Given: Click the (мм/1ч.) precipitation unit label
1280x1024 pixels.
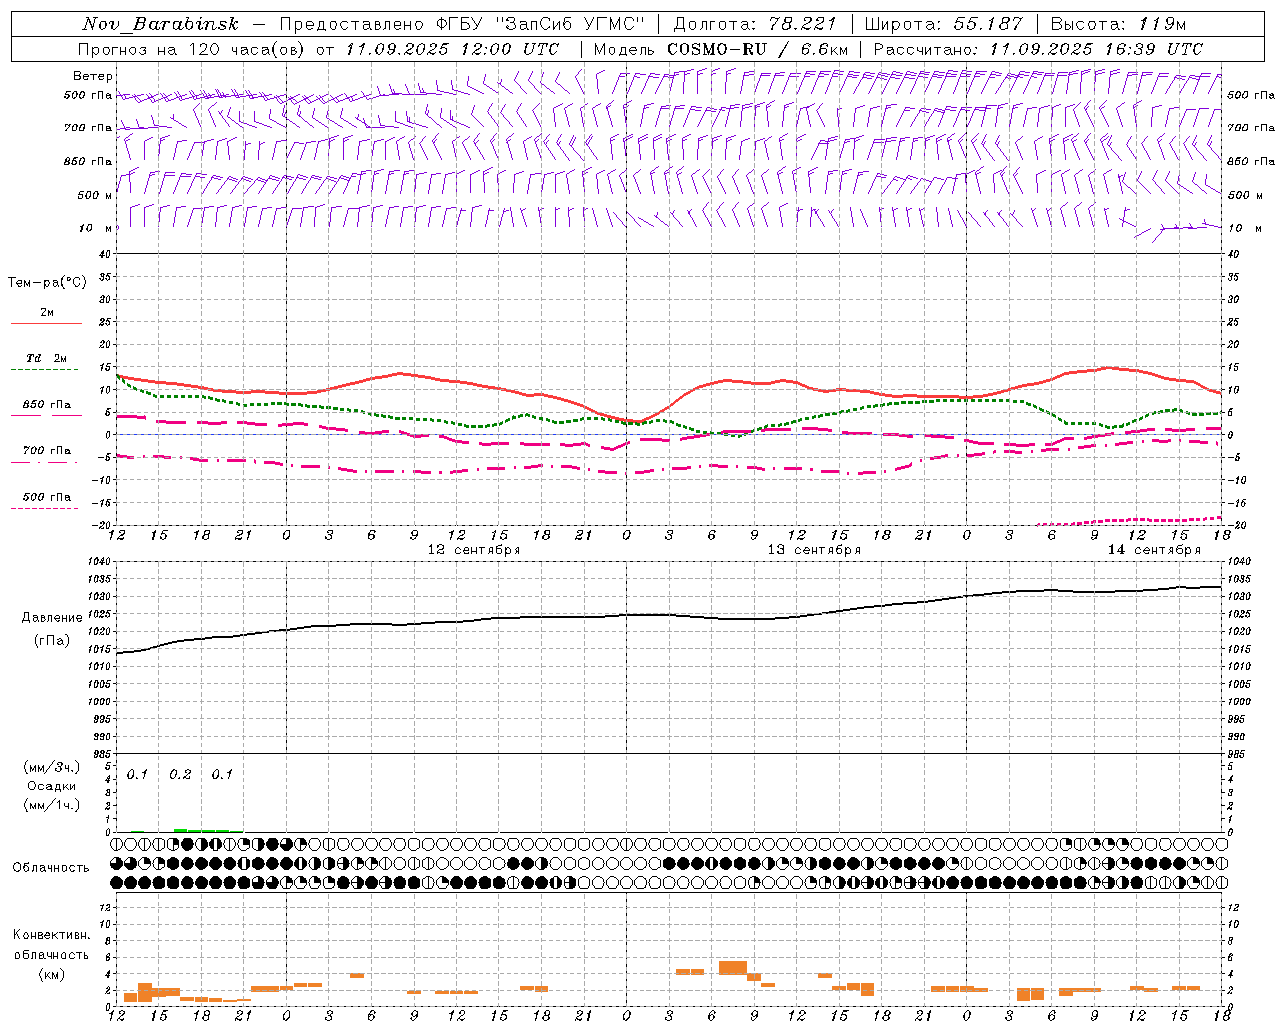Looking at the screenshot, I should point(52,805).
